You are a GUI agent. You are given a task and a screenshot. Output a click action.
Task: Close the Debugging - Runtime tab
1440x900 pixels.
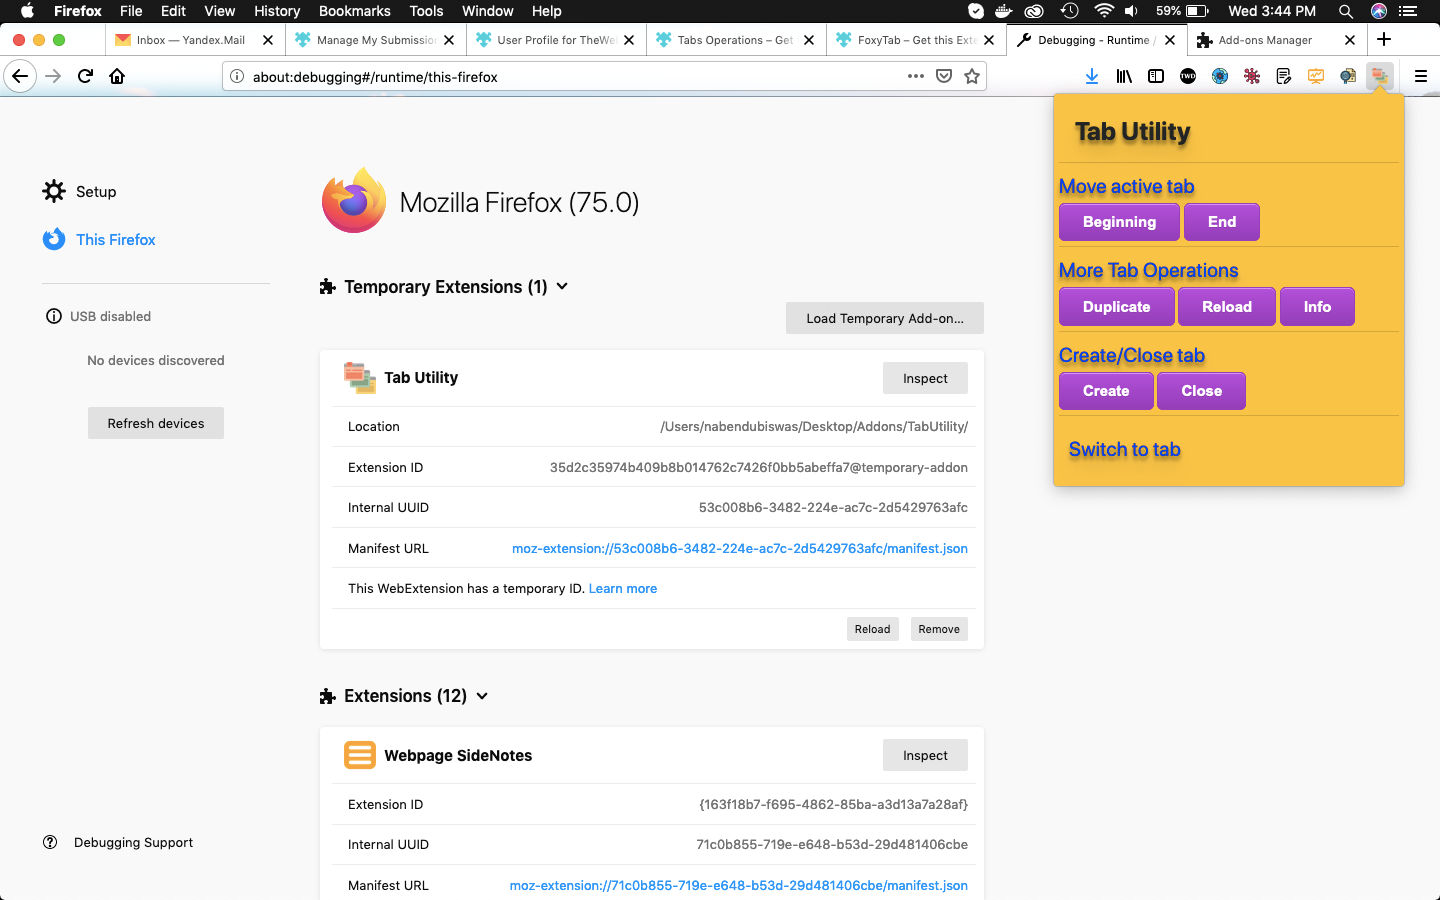pyautogui.click(x=1170, y=40)
